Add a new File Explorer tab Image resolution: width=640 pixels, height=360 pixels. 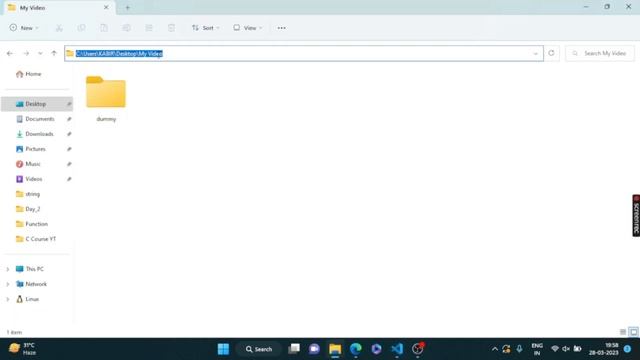click(x=128, y=7)
